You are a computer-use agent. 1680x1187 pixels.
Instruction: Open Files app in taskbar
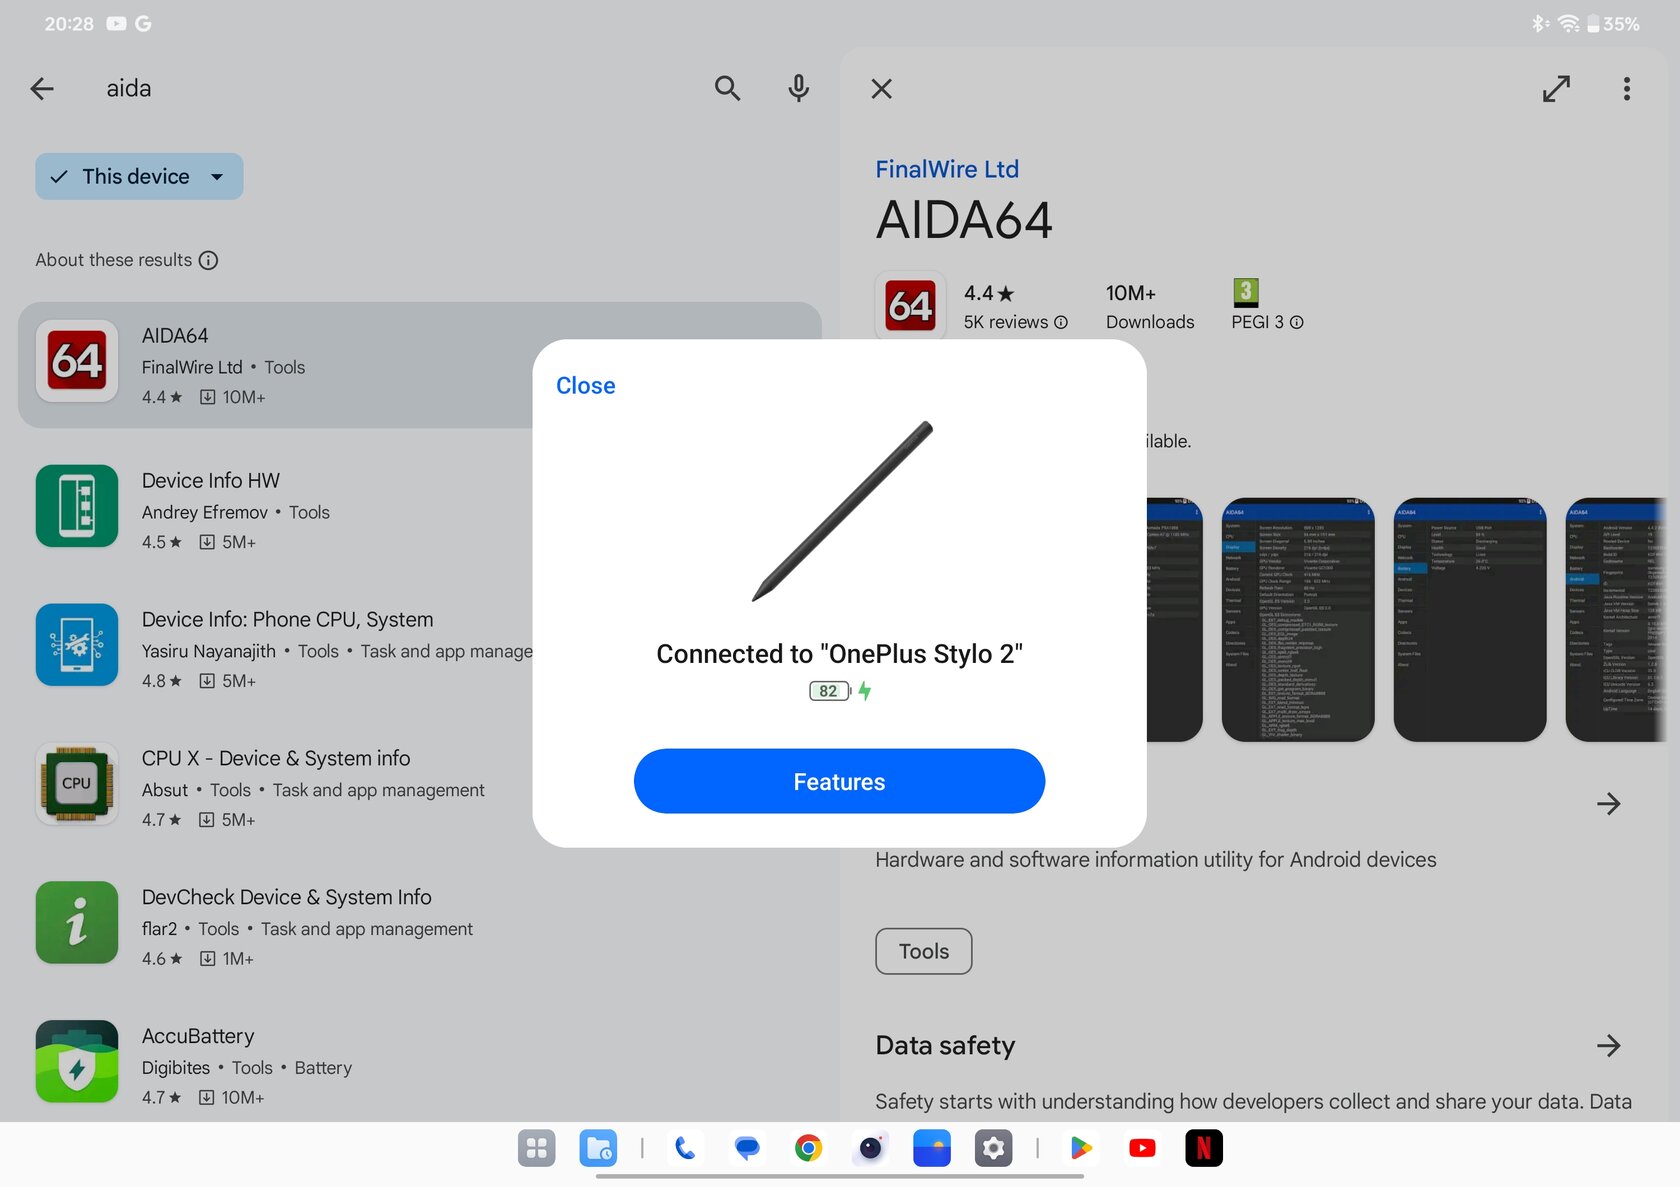point(598,1148)
